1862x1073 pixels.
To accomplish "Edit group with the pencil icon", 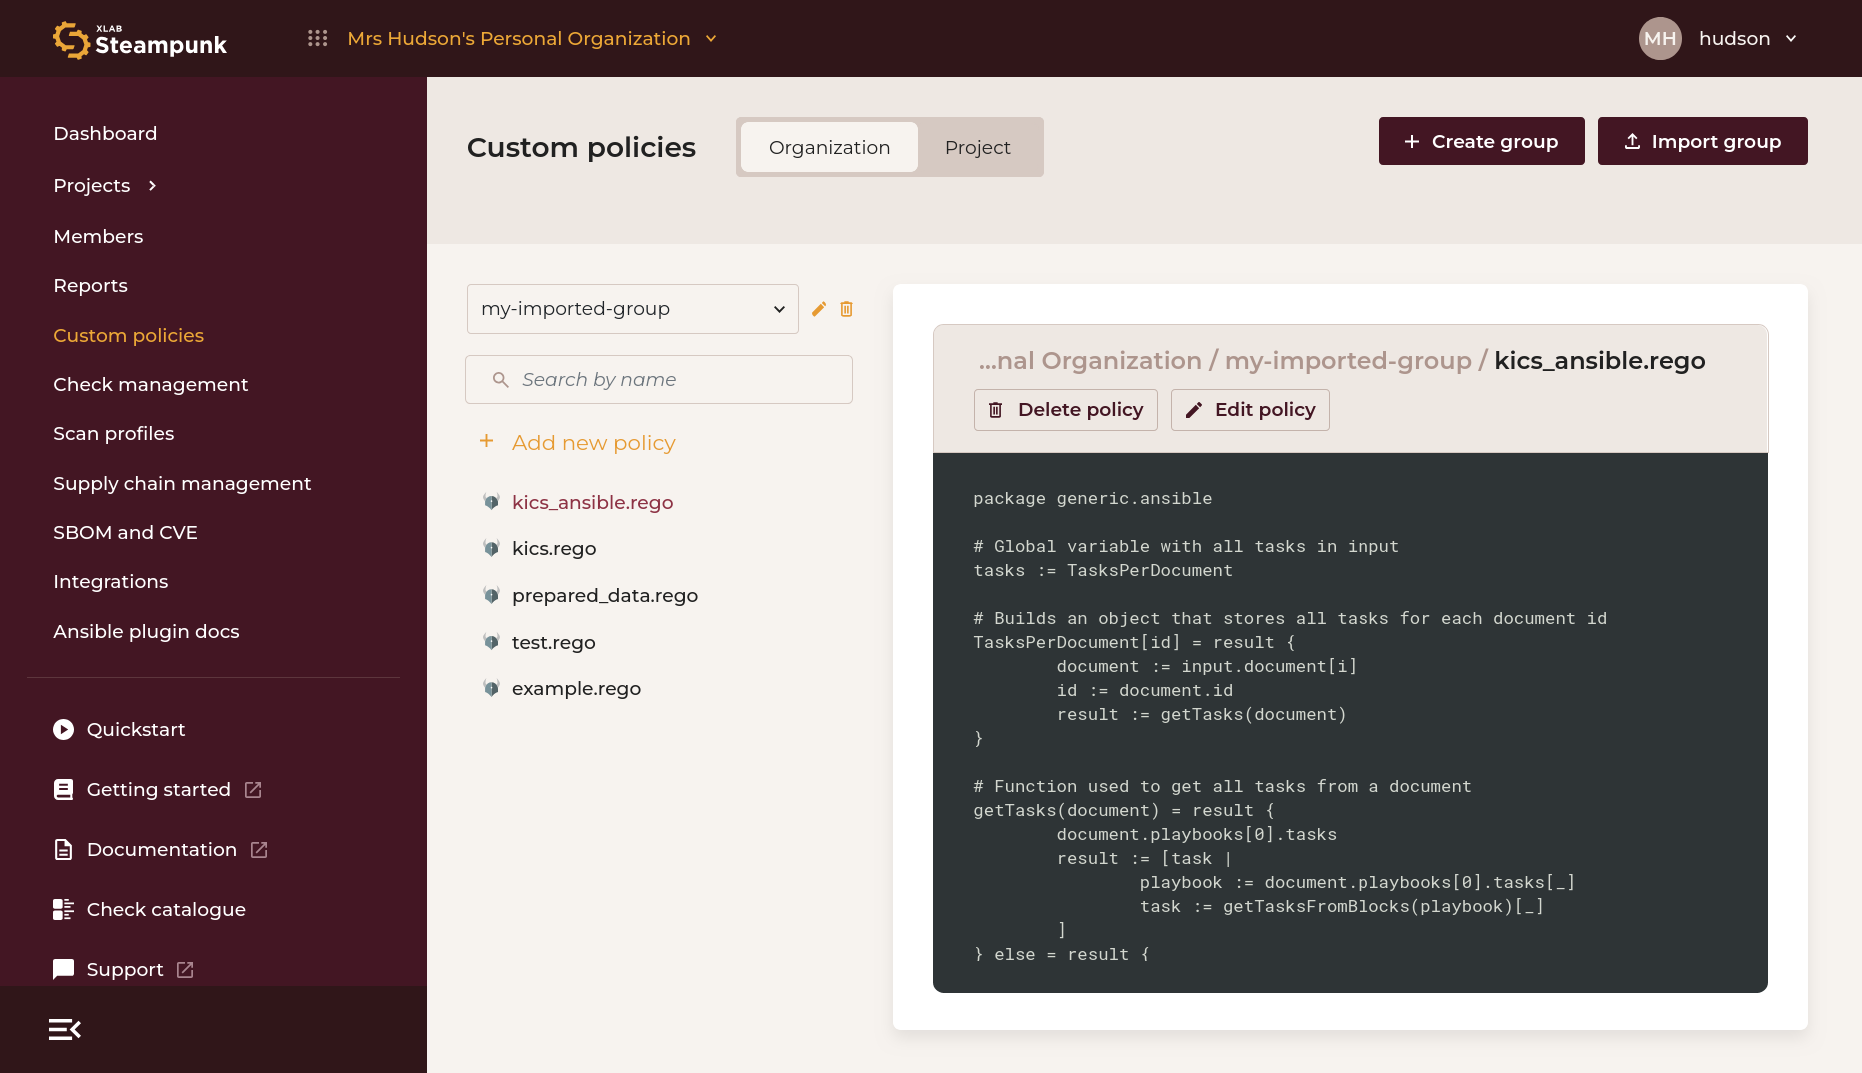I will [819, 309].
